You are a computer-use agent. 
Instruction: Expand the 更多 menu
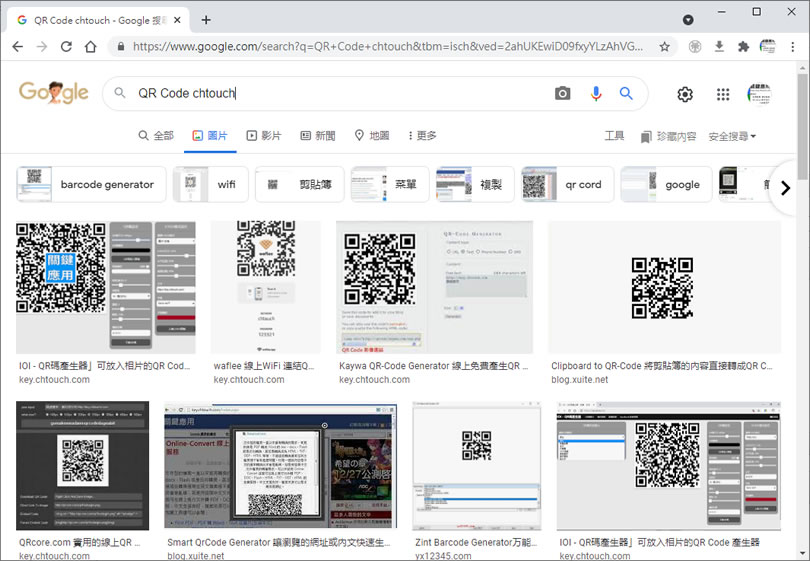422,136
